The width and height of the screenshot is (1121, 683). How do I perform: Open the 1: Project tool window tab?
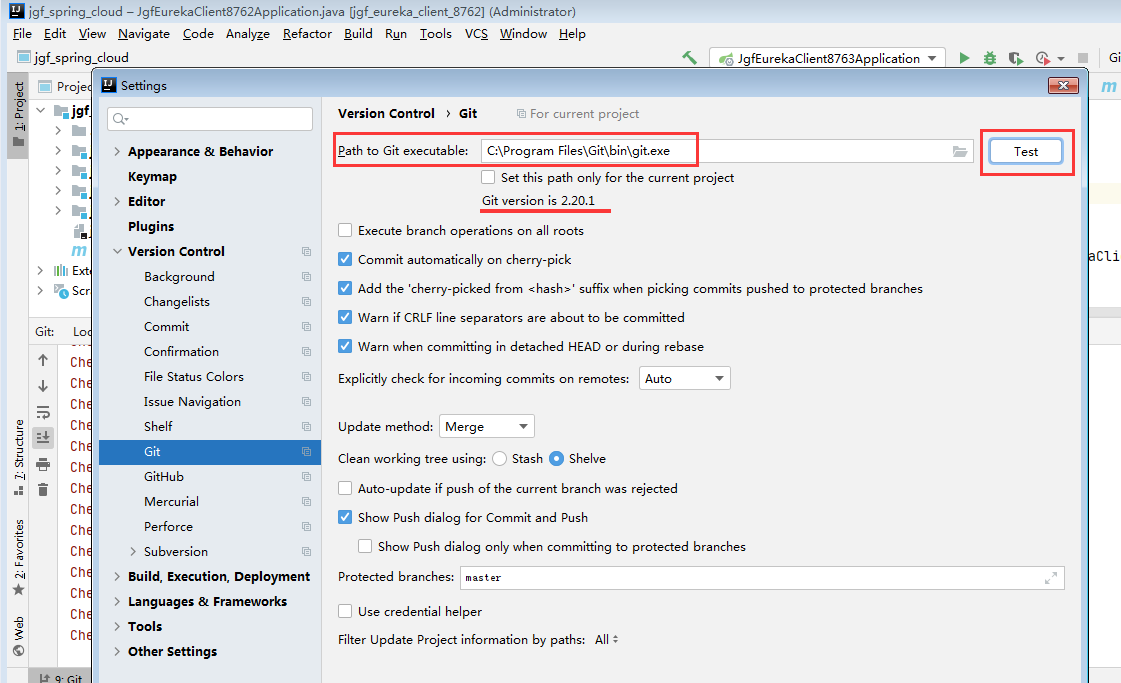coord(19,114)
